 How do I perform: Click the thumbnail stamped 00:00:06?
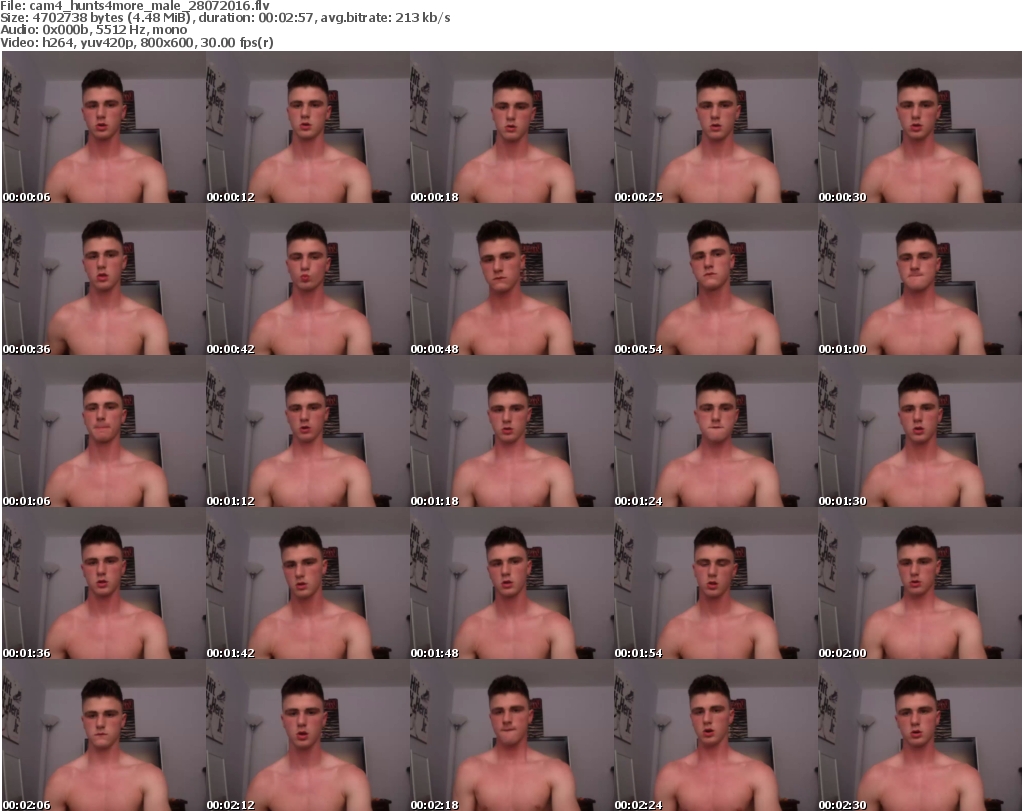[x=104, y=127]
